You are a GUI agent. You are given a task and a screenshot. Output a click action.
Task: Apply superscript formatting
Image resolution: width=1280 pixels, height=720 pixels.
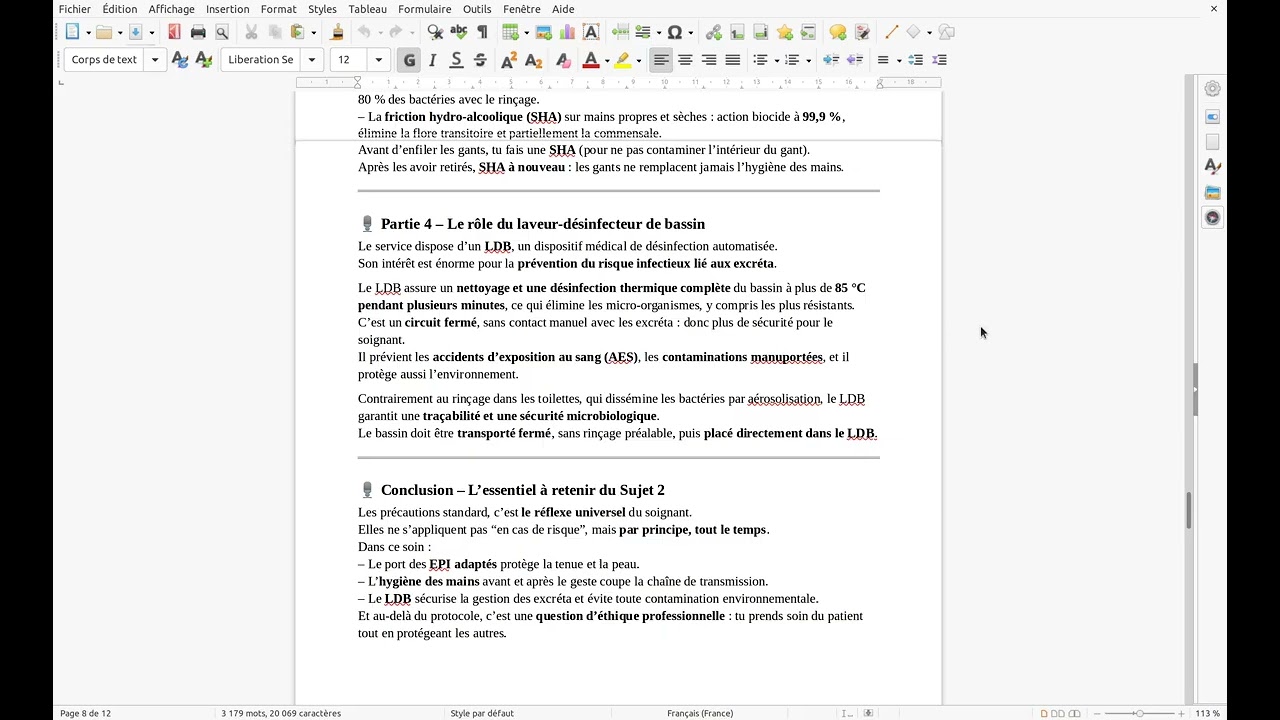coord(509,60)
